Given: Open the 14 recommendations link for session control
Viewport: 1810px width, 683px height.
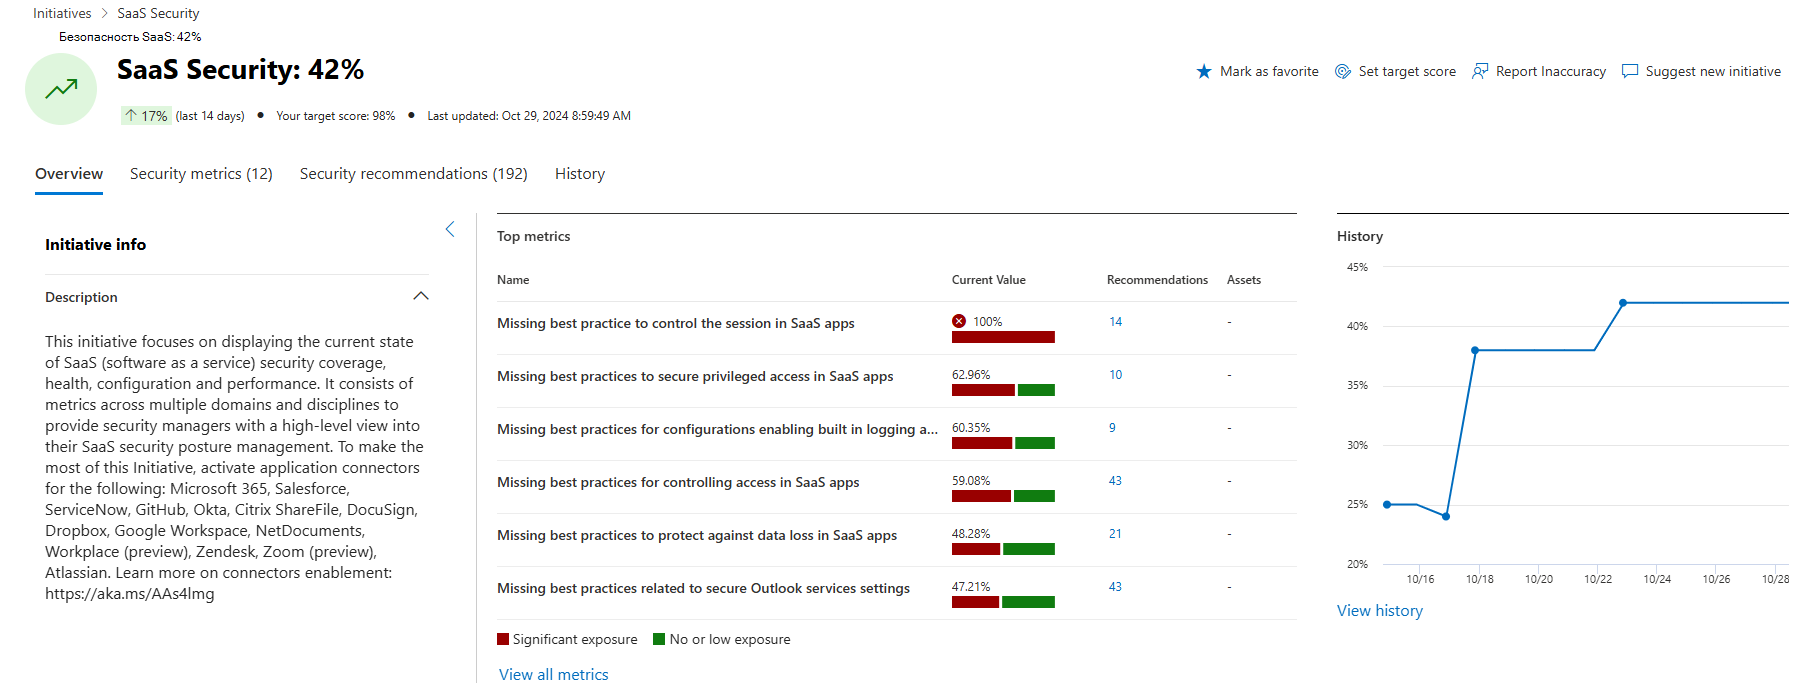Looking at the screenshot, I should (x=1116, y=322).
